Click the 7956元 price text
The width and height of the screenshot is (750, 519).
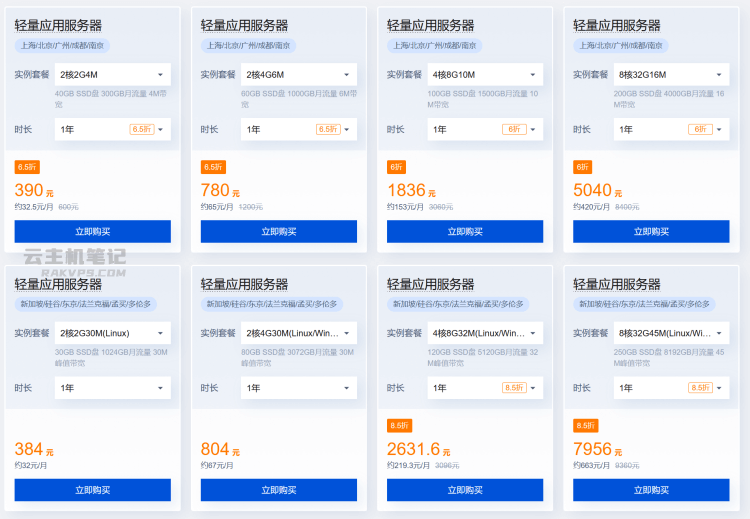597,449
